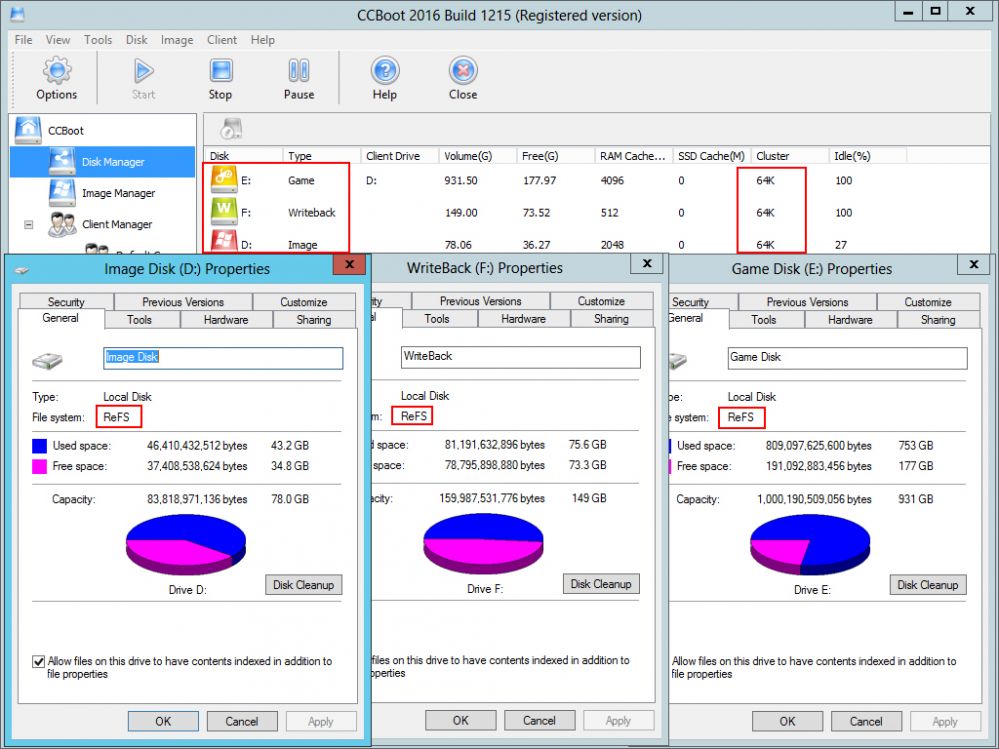Select the Client Manager users icon
Image resolution: width=999 pixels, height=749 pixels.
coord(62,224)
